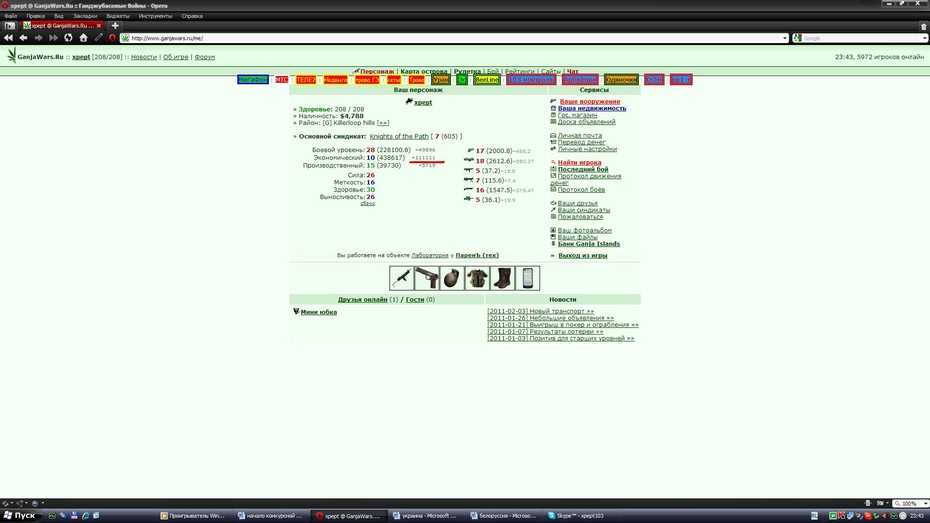Click the Уран banner button
Screen dimensions: 930x523
(x=441, y=79)
